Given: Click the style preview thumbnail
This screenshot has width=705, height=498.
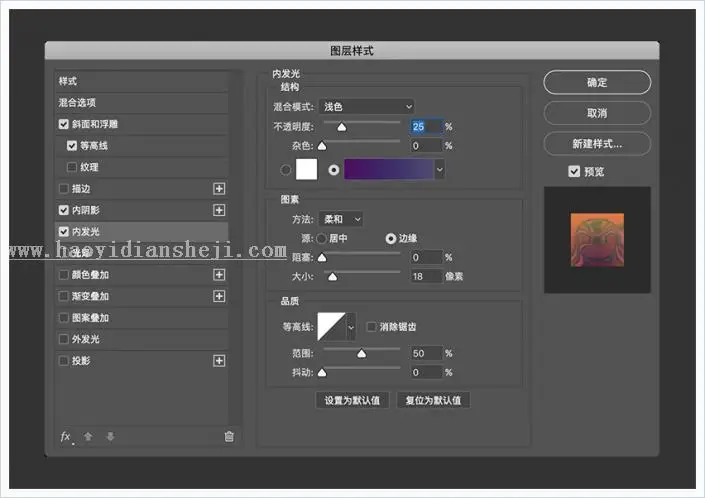Looking at the screenshot, I should 597,240.
